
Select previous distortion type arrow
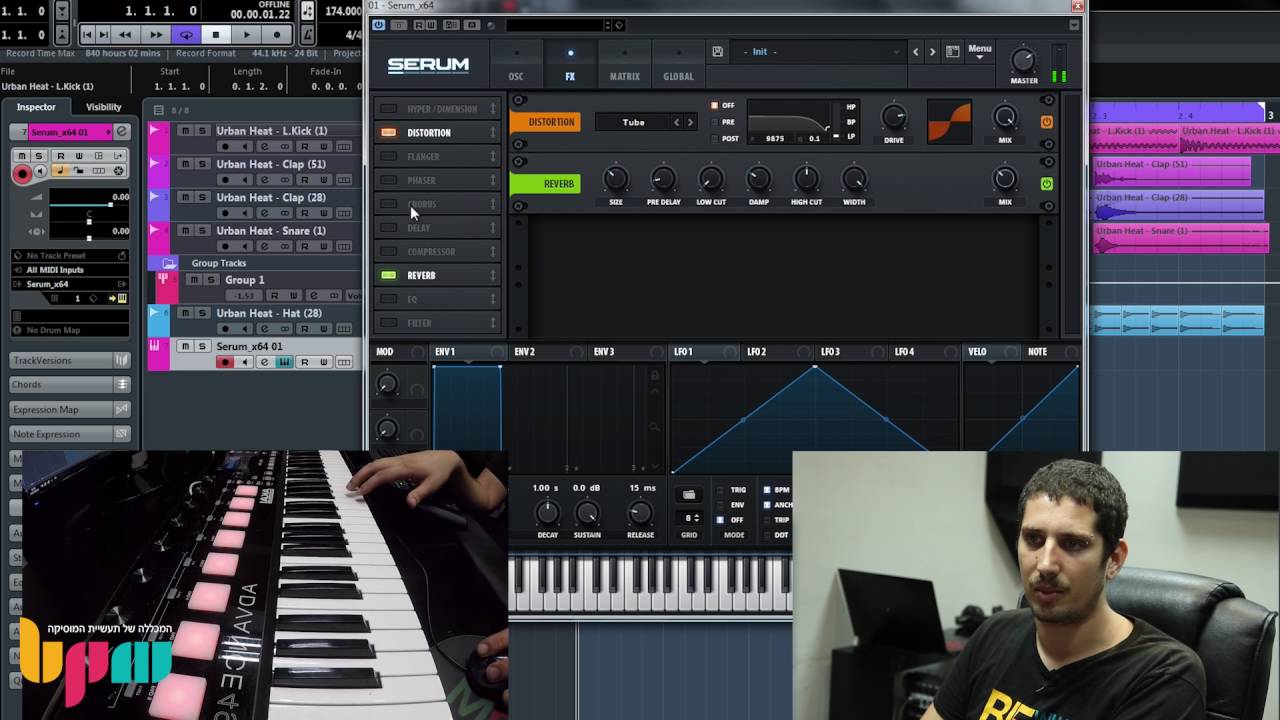pyautogui.click(x=676, y=122)
